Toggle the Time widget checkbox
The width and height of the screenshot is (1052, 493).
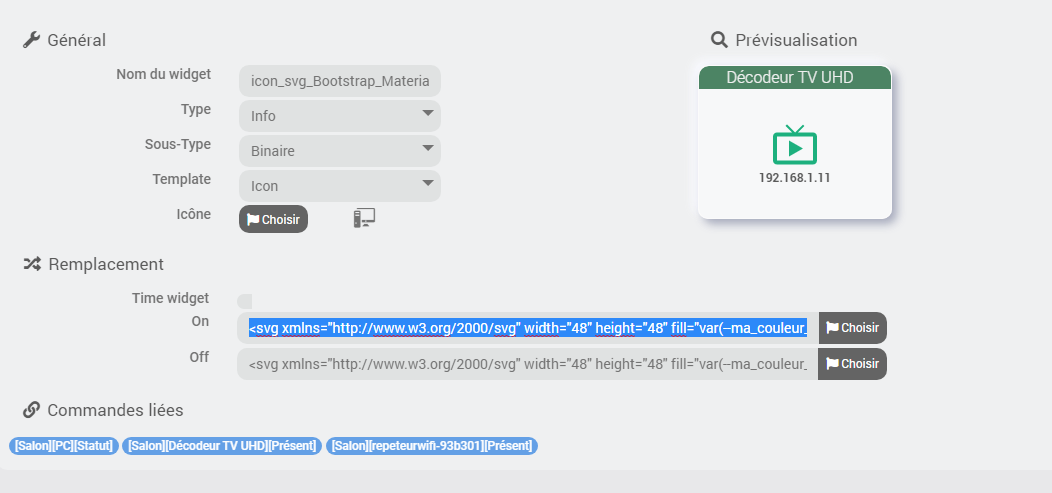click(245, 301)
